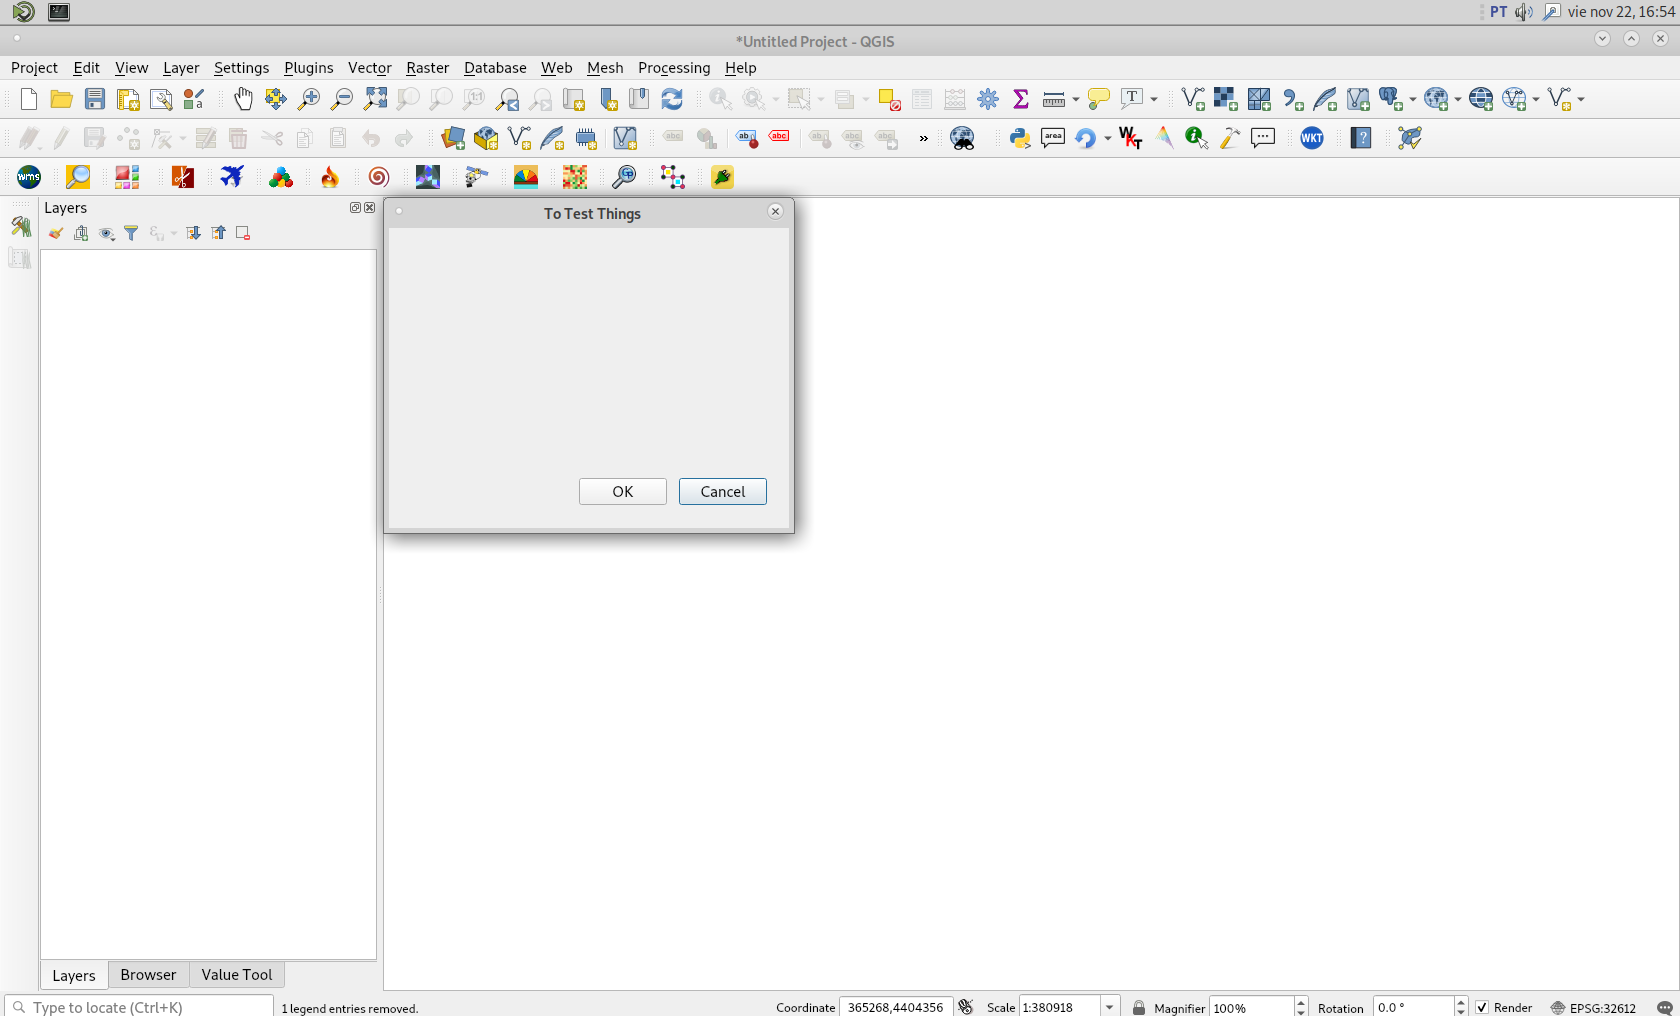
Task: Click Cancel in To Test Things dialog
Action: 723,492
